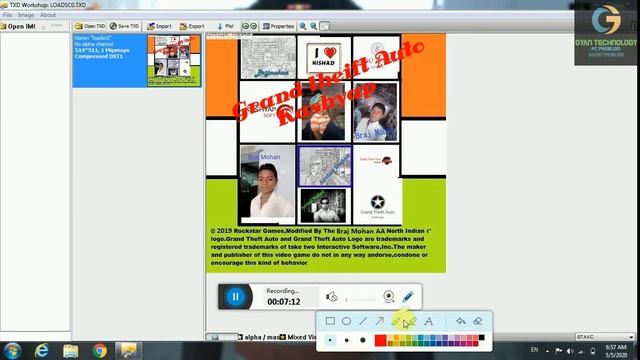Choose the medium pen size dot
The width and height of the screenshot is (640, 360).
pos(347,340)
